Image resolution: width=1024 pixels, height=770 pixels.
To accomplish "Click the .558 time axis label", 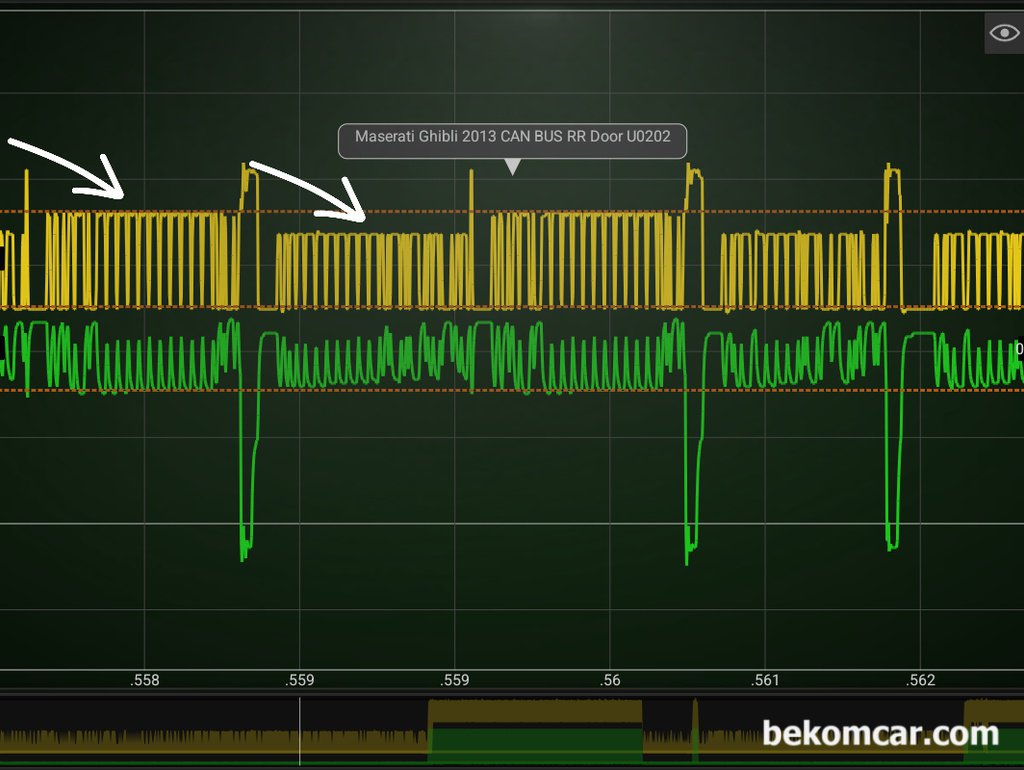I will (145, 681).
